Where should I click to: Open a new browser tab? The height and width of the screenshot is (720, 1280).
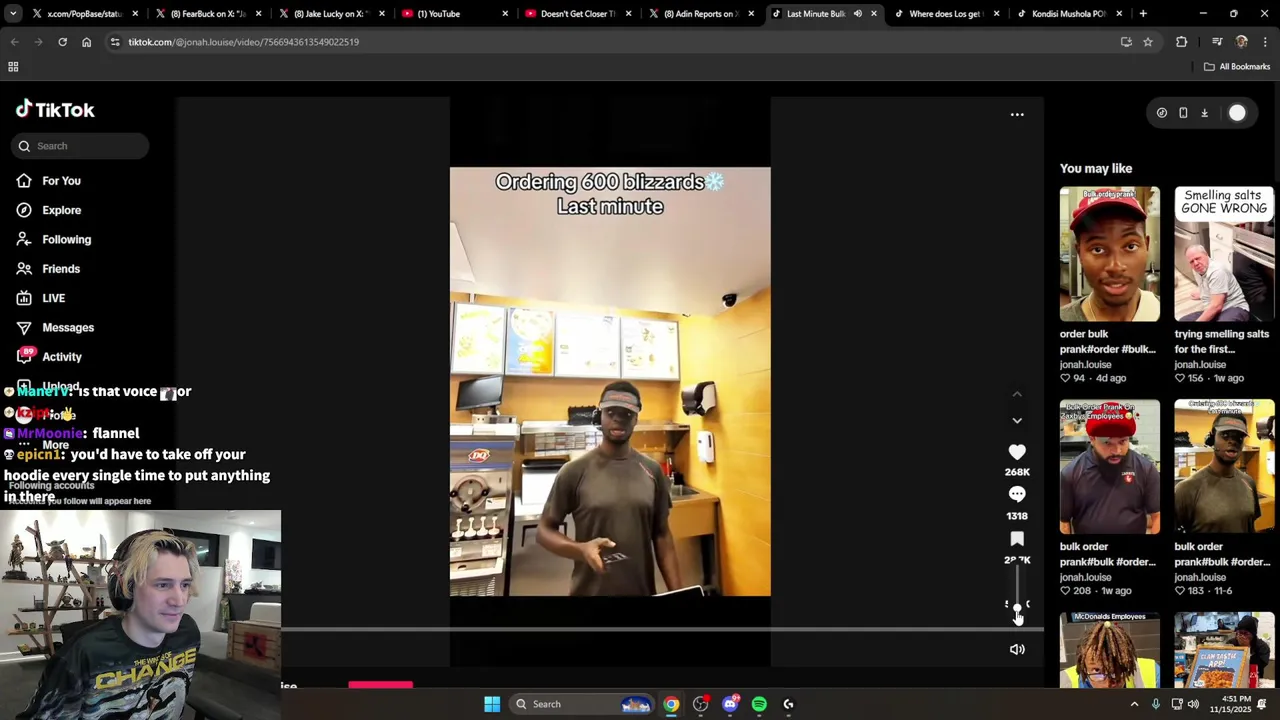pos(1143,14)
